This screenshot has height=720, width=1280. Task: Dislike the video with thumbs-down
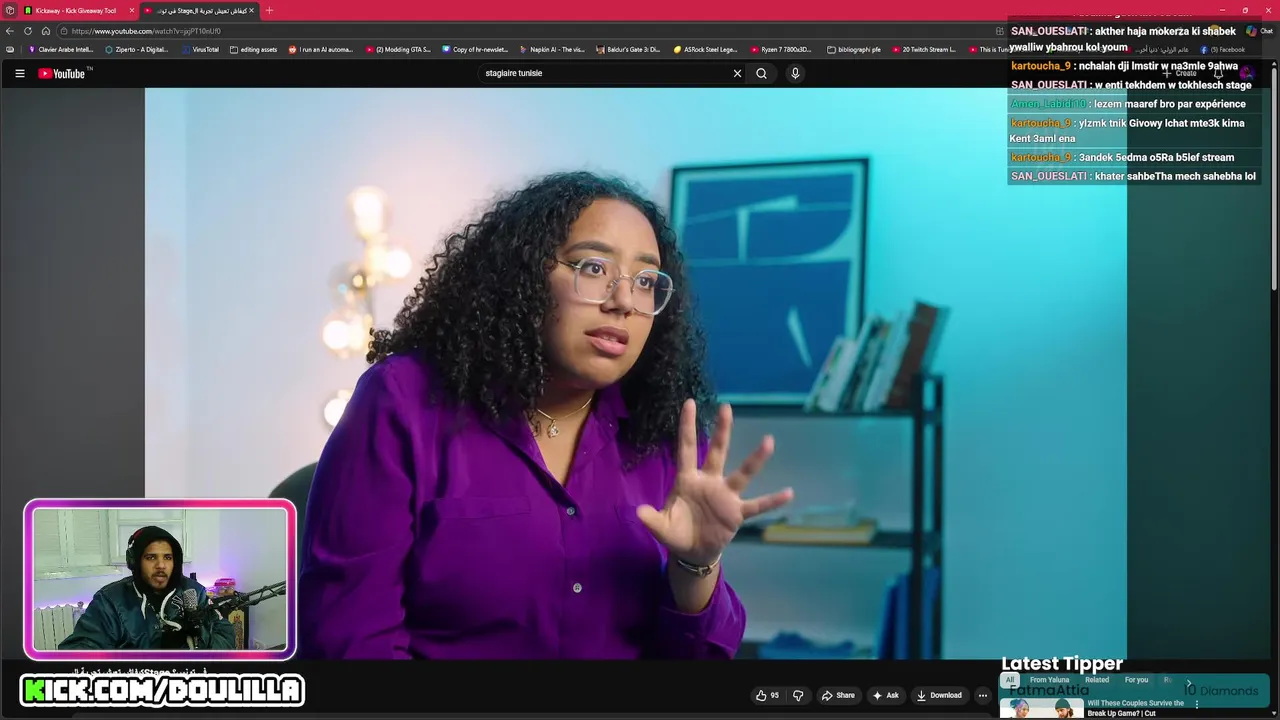798,695
